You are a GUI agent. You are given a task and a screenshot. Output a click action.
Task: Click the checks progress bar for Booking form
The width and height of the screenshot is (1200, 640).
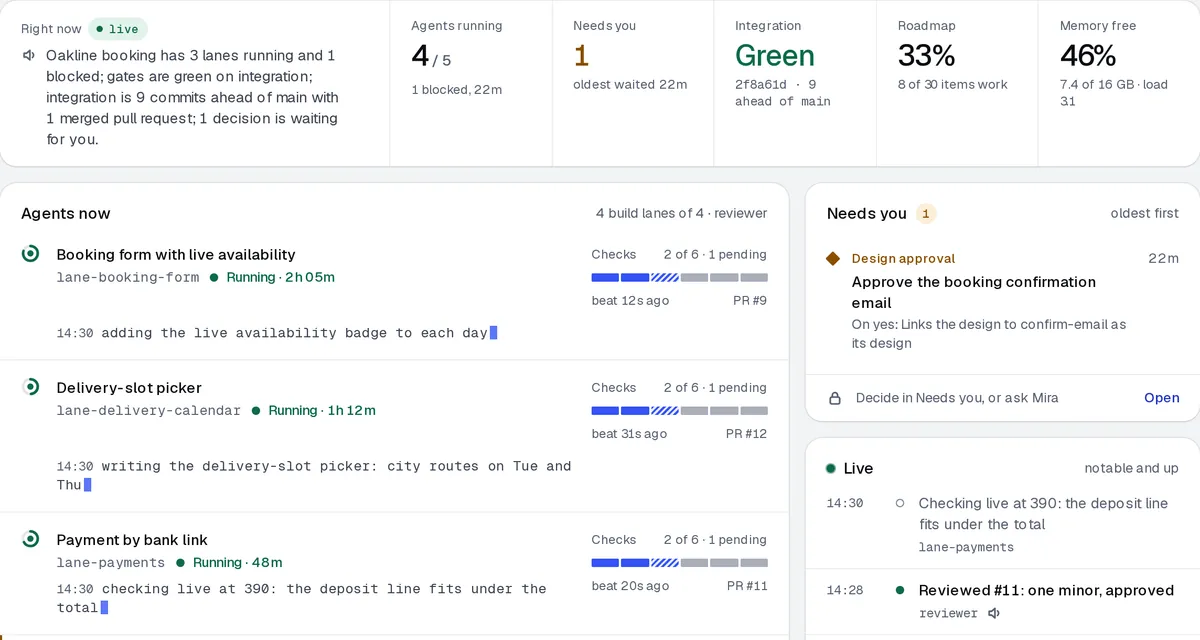680,277
